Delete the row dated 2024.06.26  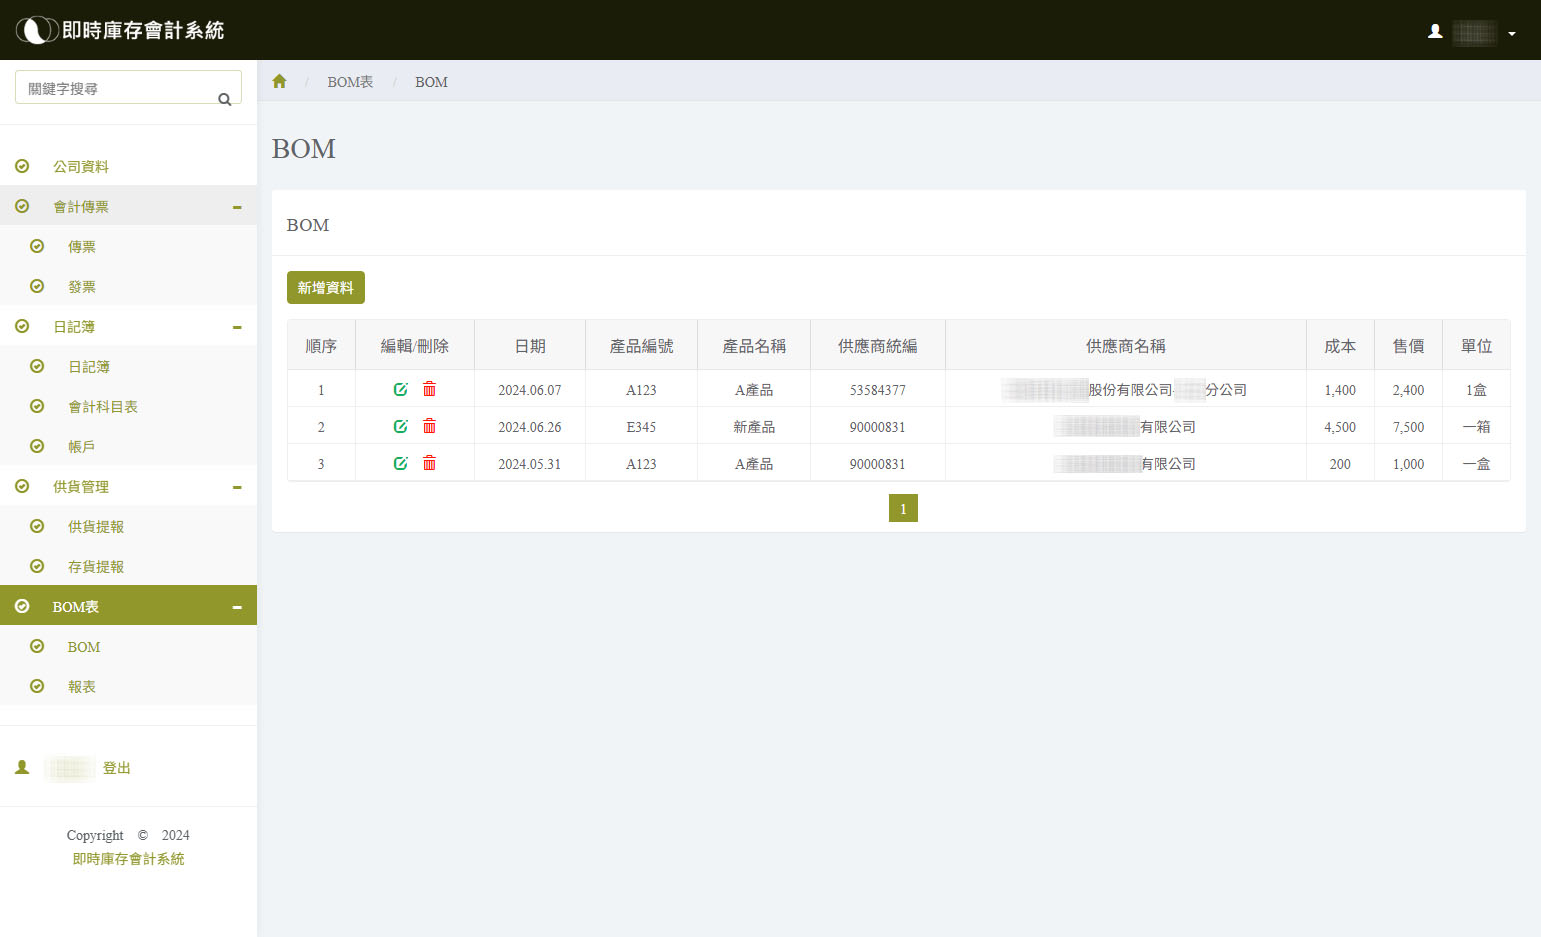429,426
